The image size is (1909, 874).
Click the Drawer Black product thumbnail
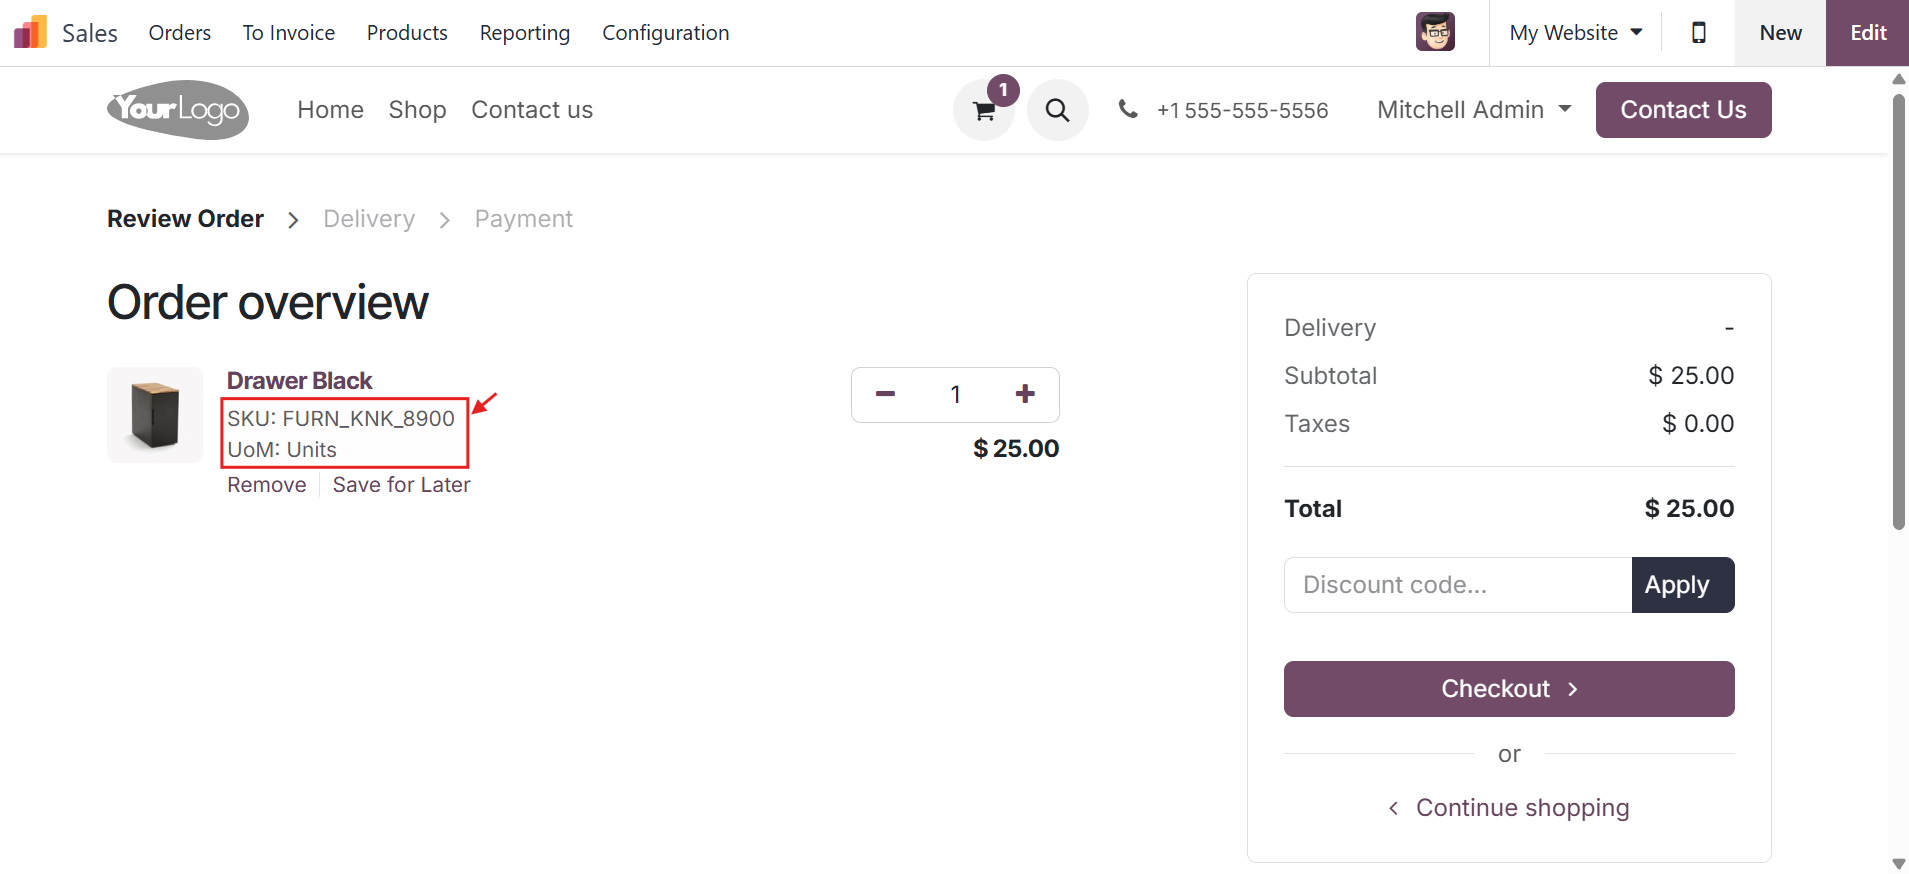click(x=155, y=415)
